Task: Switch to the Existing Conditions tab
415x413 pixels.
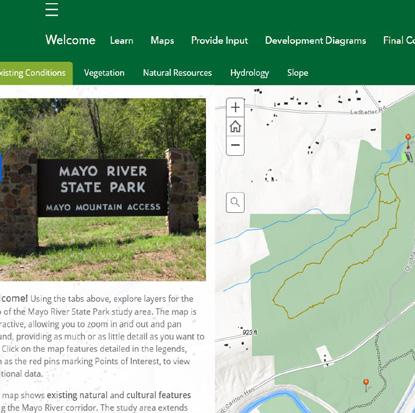Action: (x=35, y=73)
